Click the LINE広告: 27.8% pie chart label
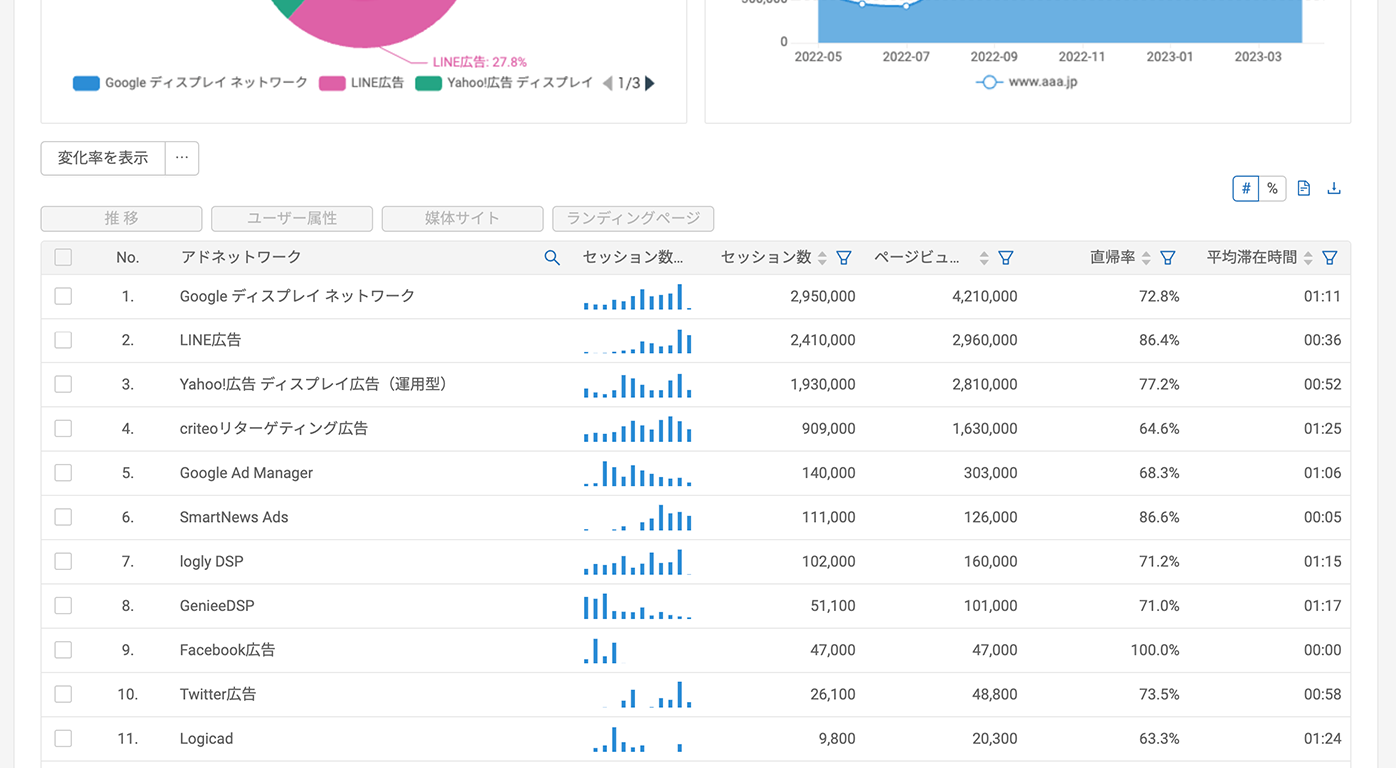Screen dimensions: 1396x768 pyautogui.click(x=480, y=62)
